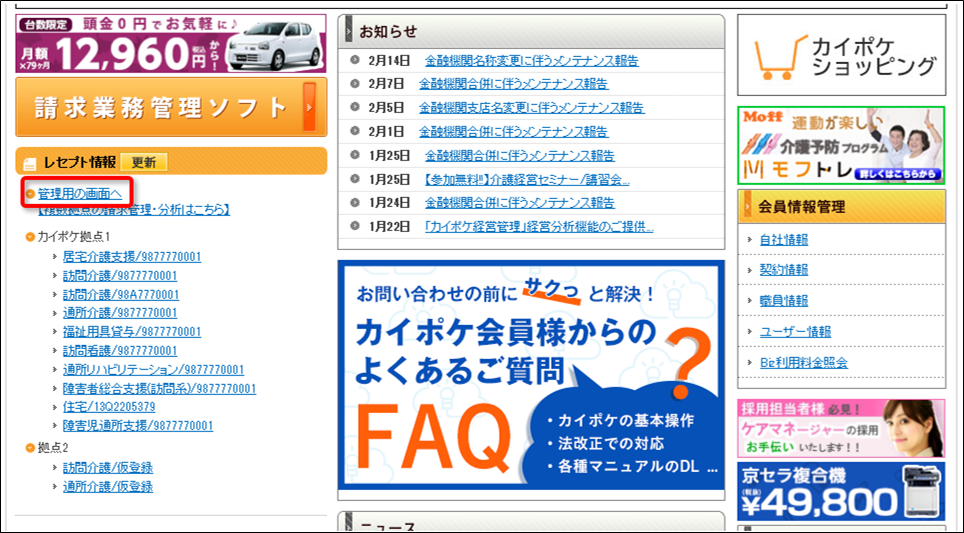The height and width of the screenshot is (533, 964).
Task: Open the カイポケショッピング cart banner
Action: point(842,55)
